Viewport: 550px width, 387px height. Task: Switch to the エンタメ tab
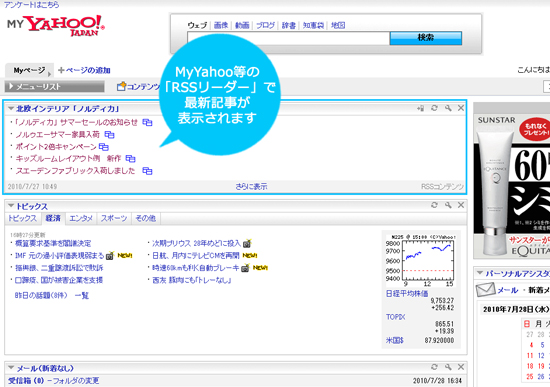coord(81,218)
